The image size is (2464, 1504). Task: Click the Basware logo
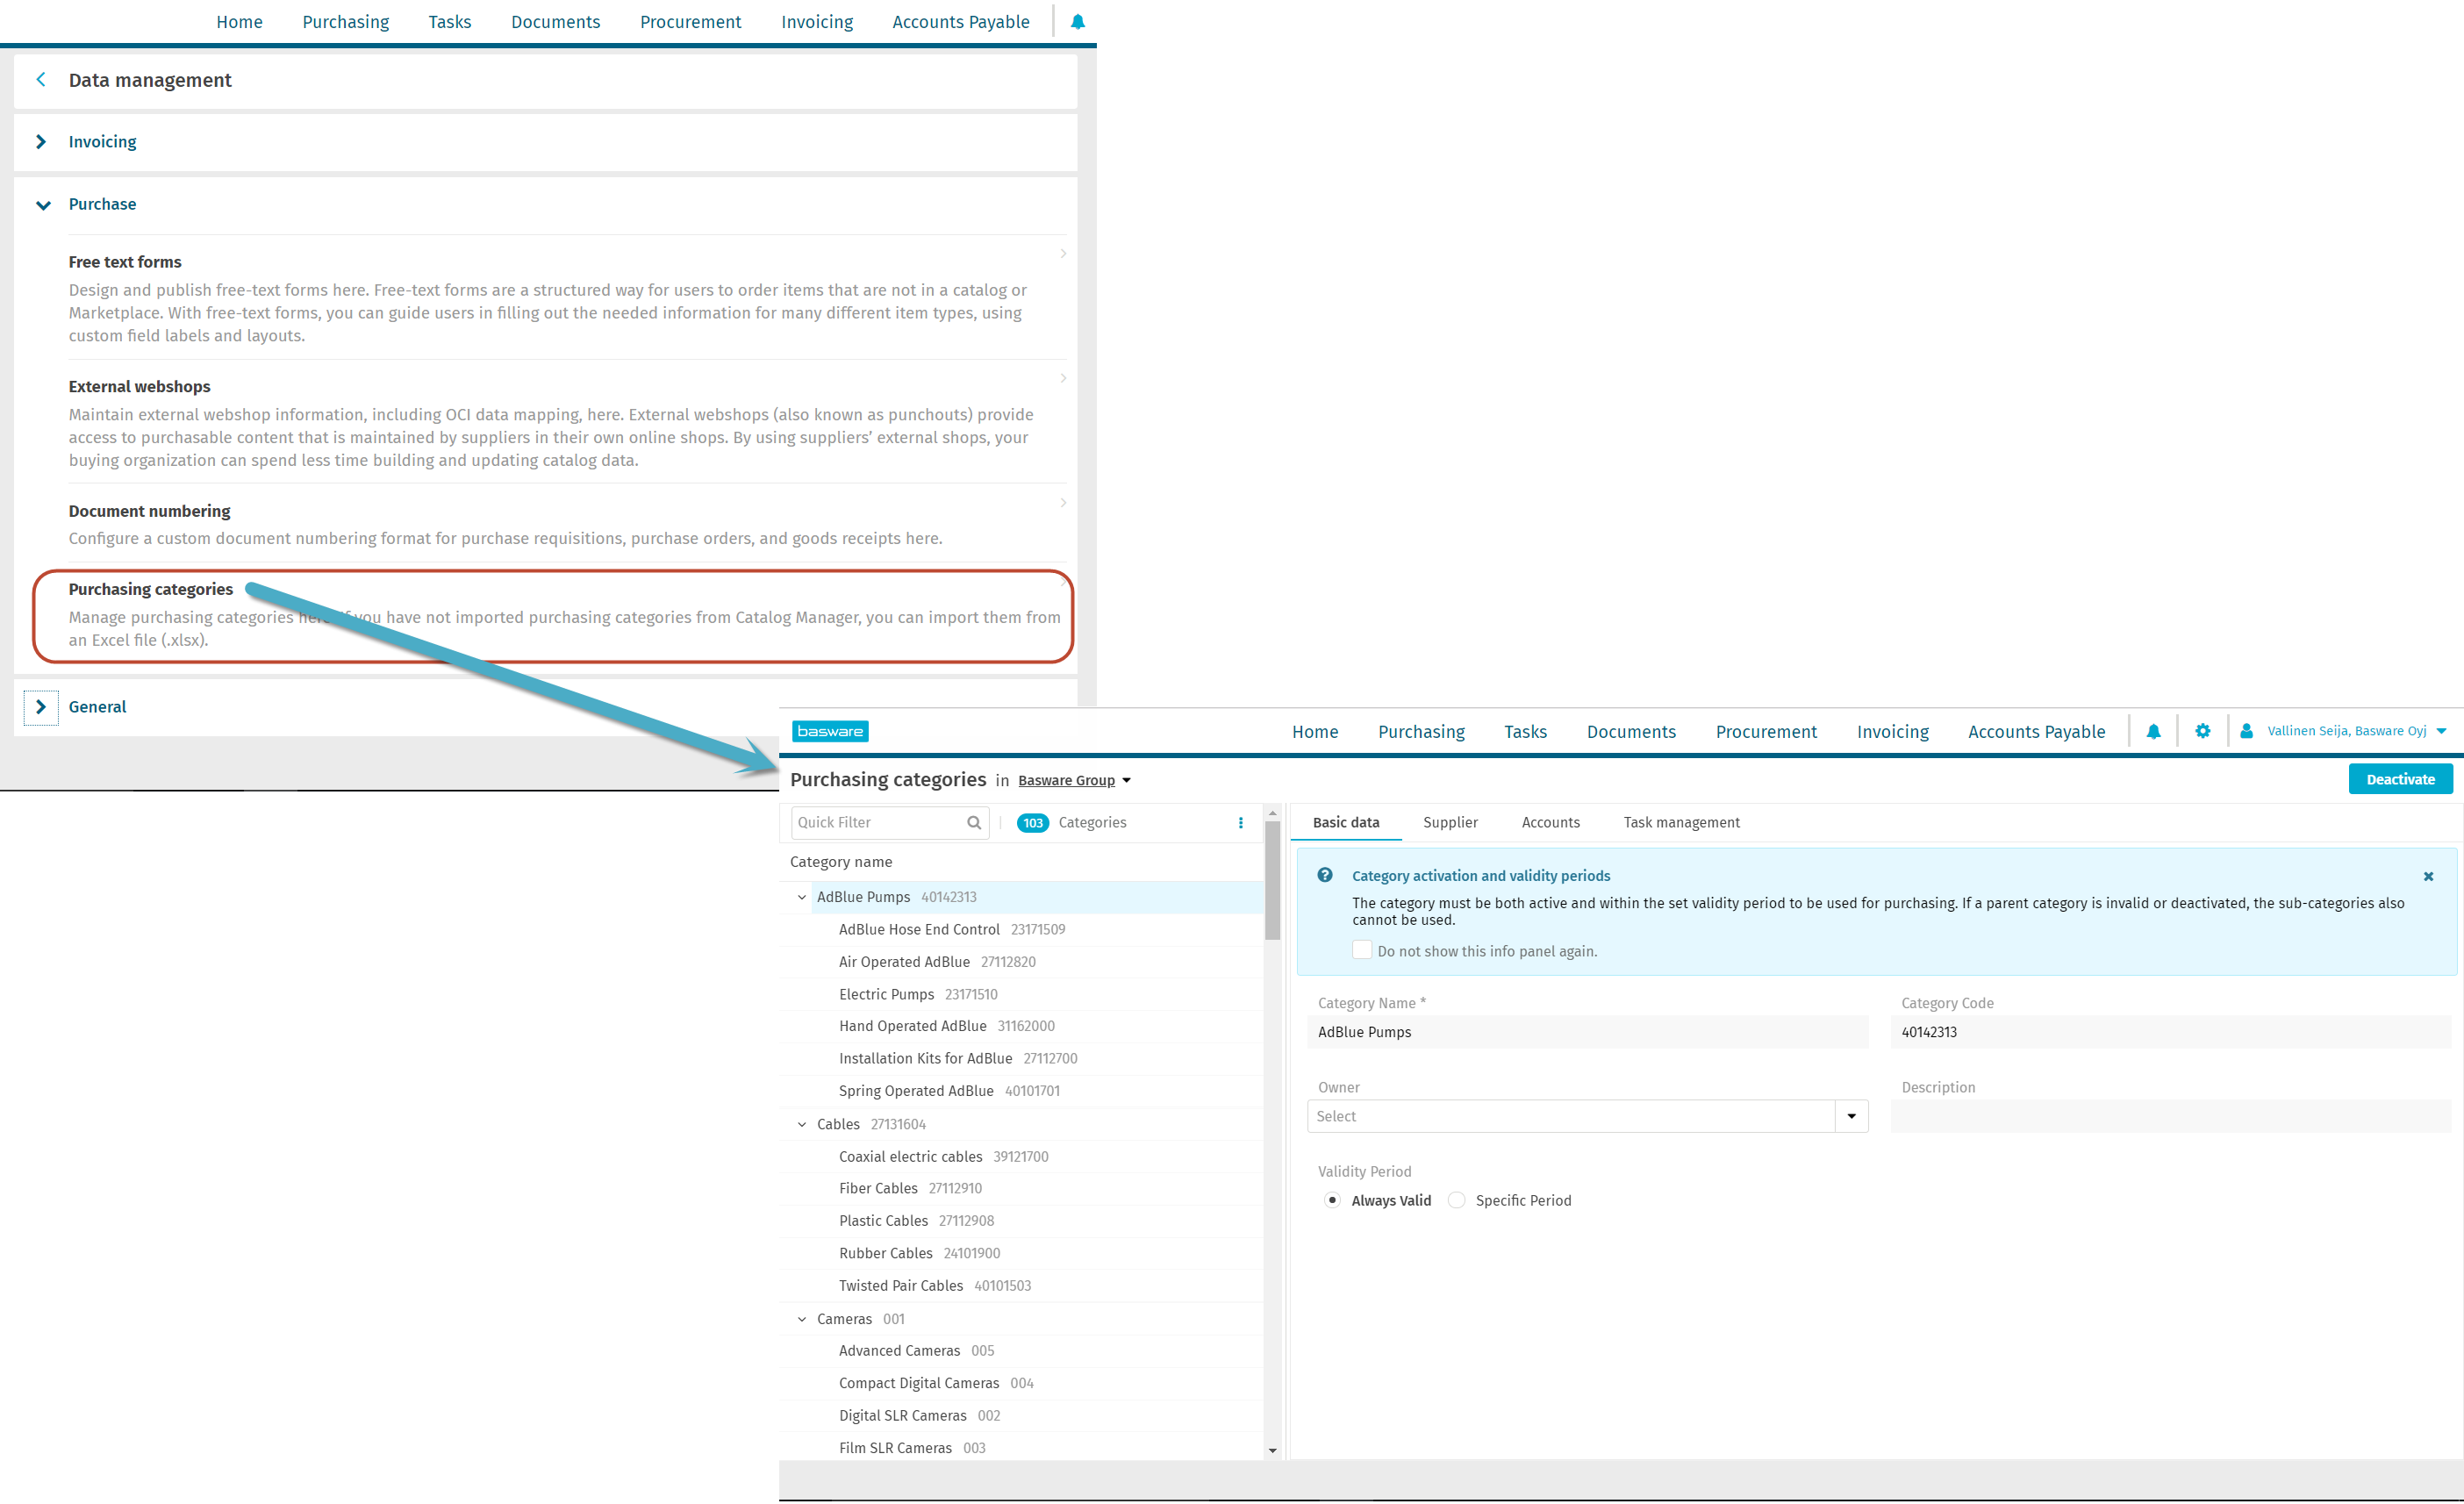tap(830, 731)
